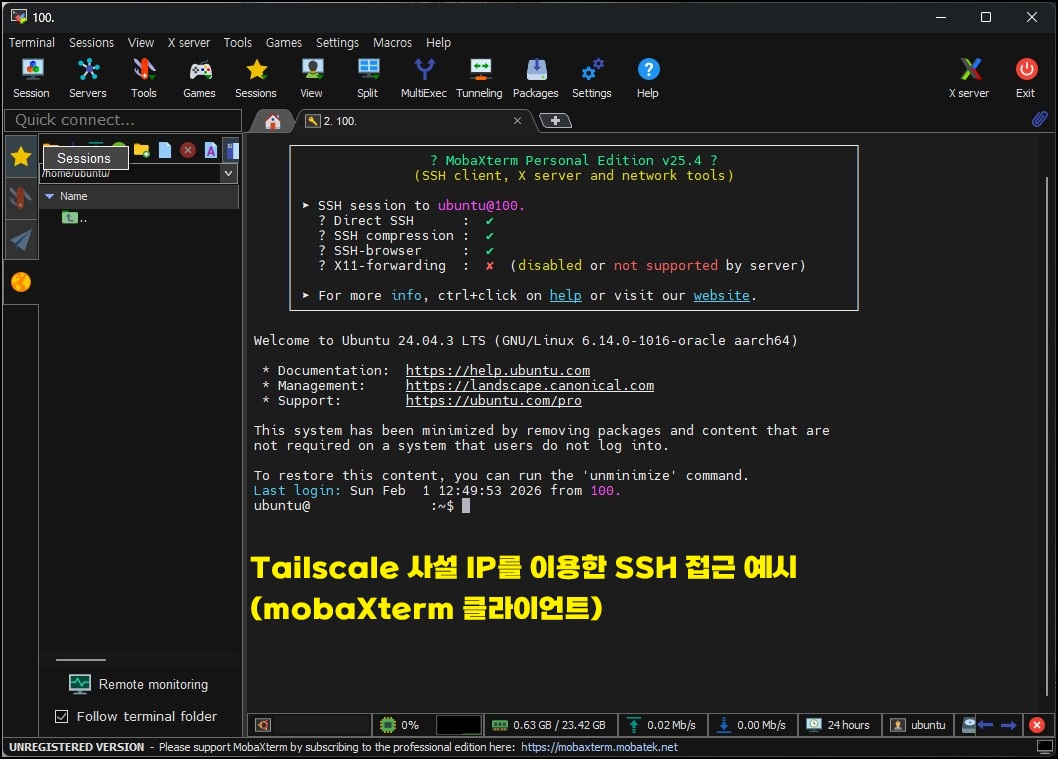Select the Tools knife sidebar tab
The width and height of the screenshot is (1058, 759).
pyautogui.click(x=21, y=198)
